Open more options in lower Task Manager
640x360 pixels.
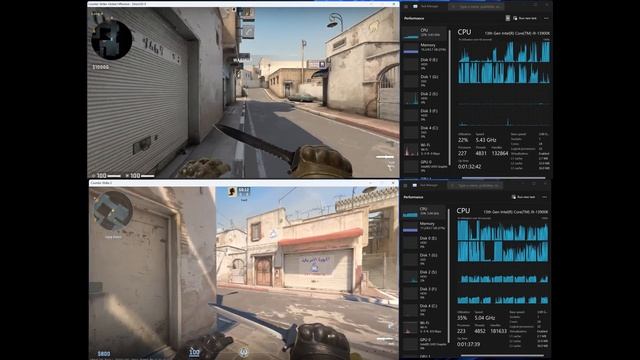point(544,197)
